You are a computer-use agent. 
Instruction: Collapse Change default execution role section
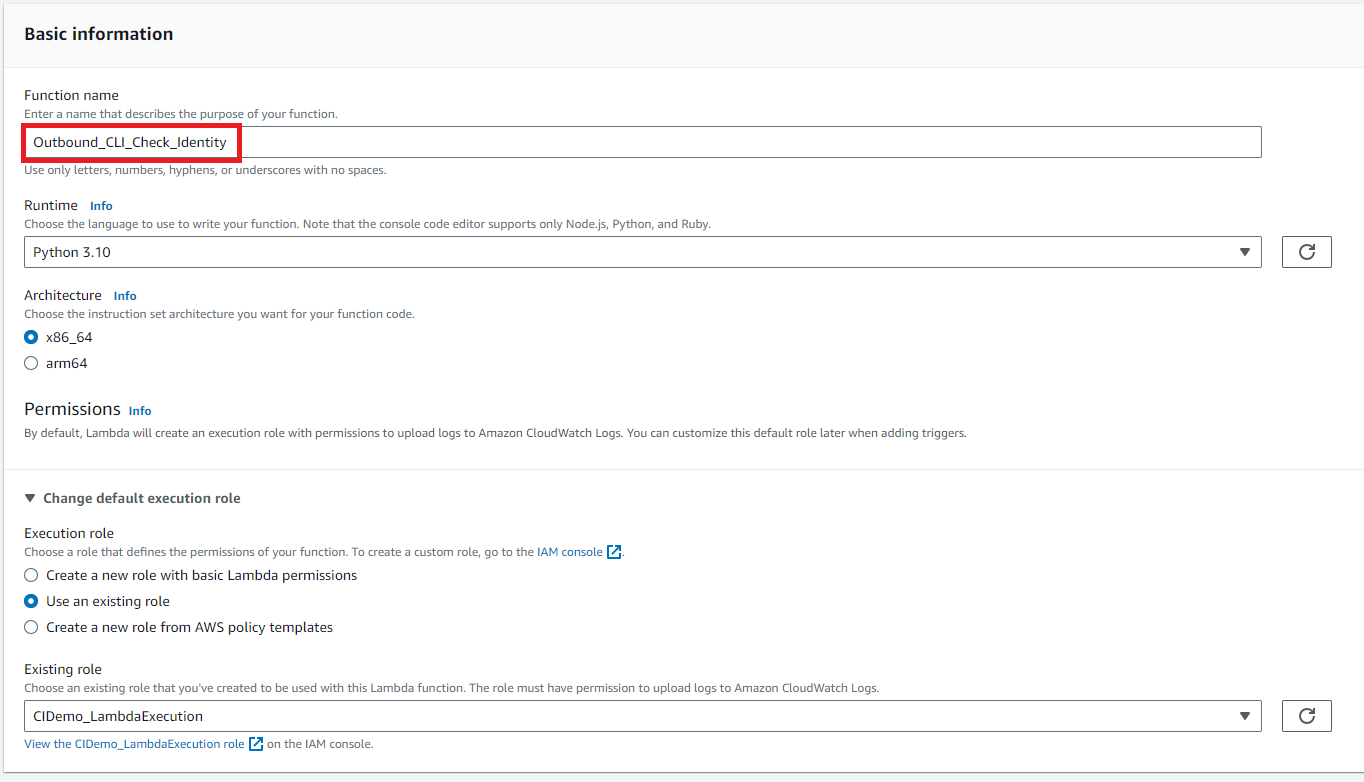(132, 498)
